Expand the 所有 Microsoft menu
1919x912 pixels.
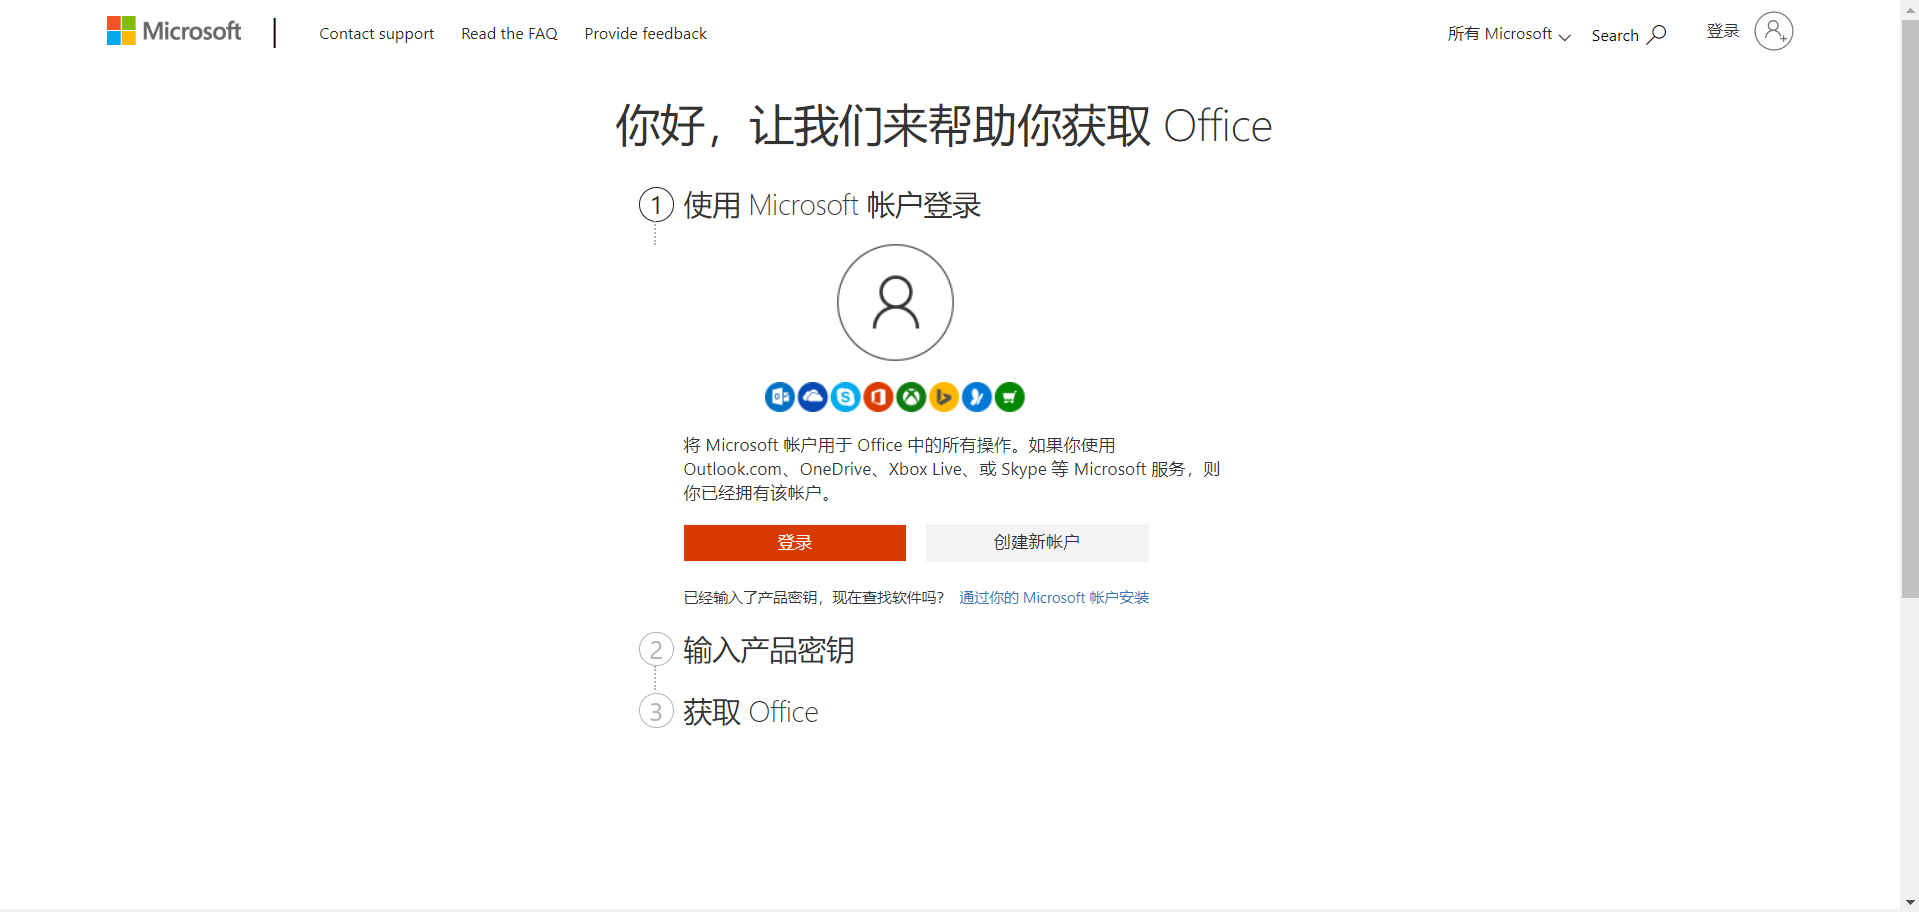[x=1508, y=33]
